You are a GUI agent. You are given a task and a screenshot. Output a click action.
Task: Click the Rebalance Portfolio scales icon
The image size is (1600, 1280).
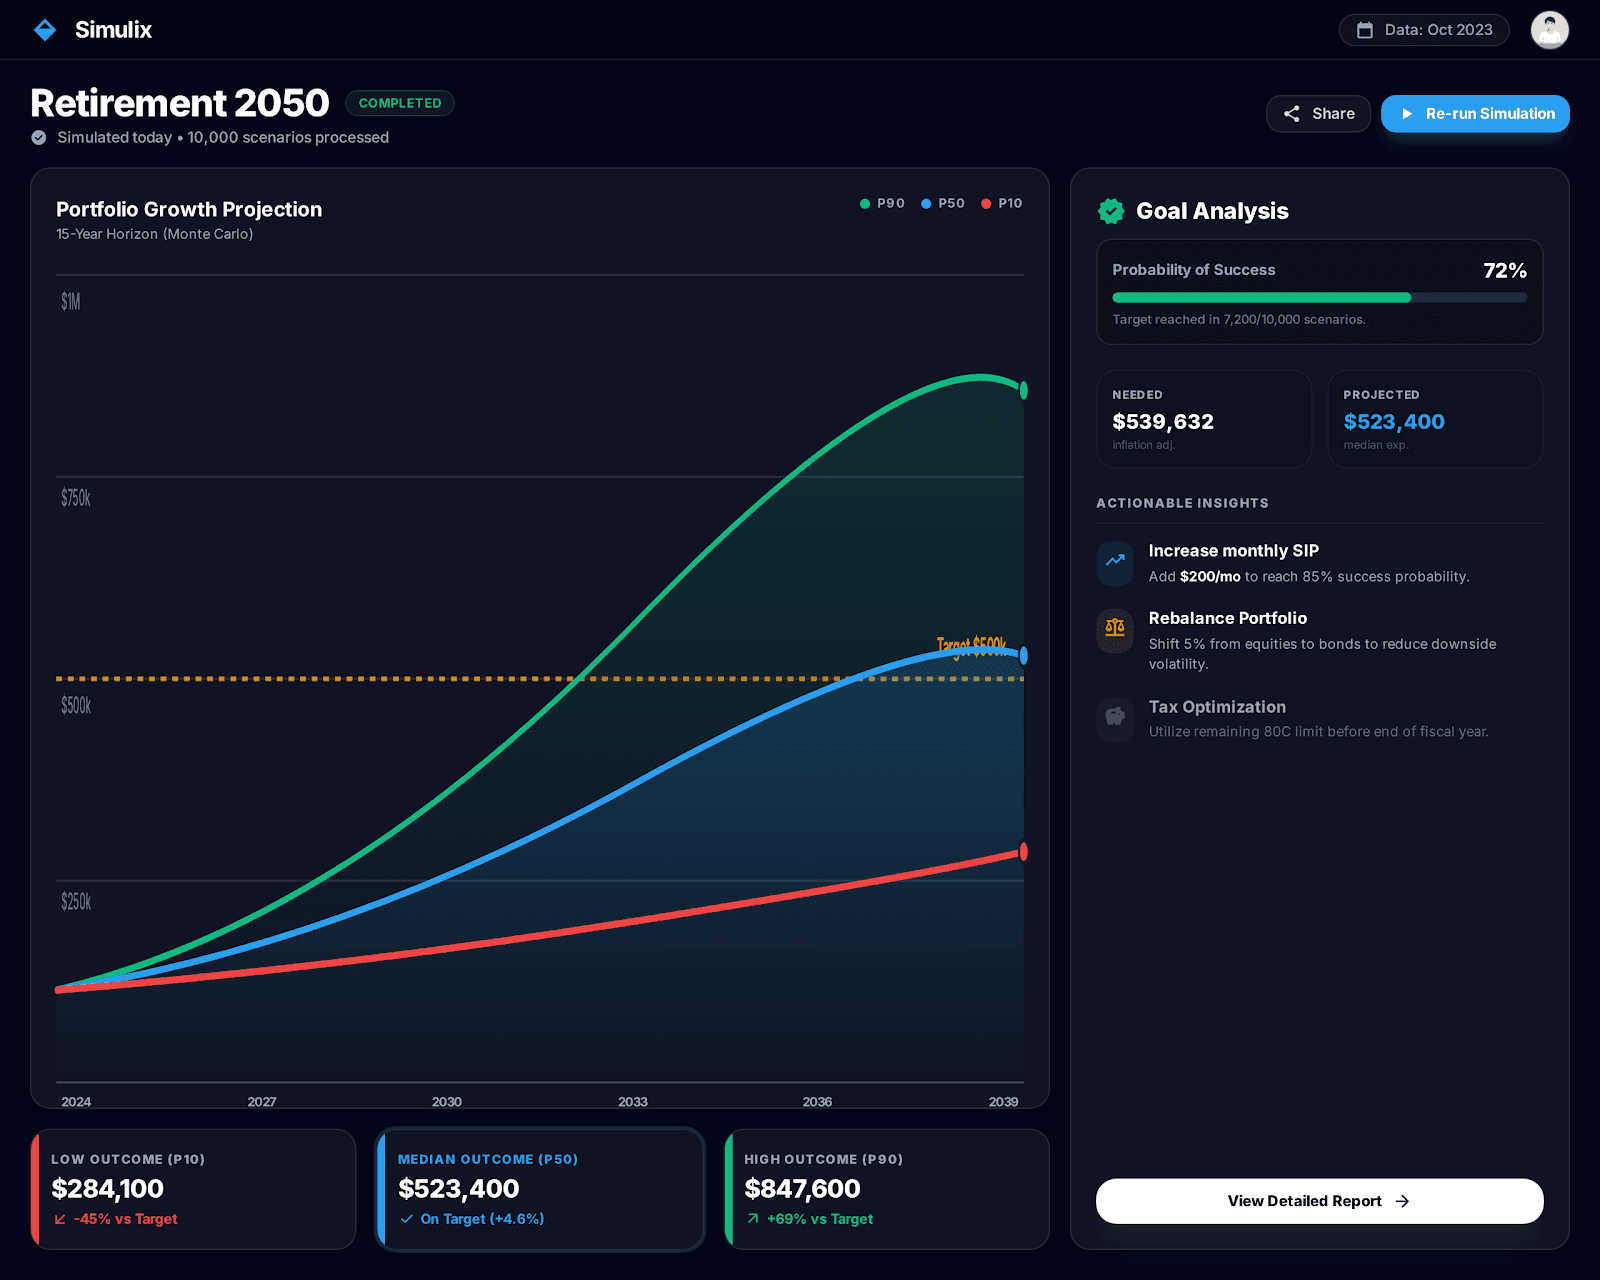tap(1114, 630)
